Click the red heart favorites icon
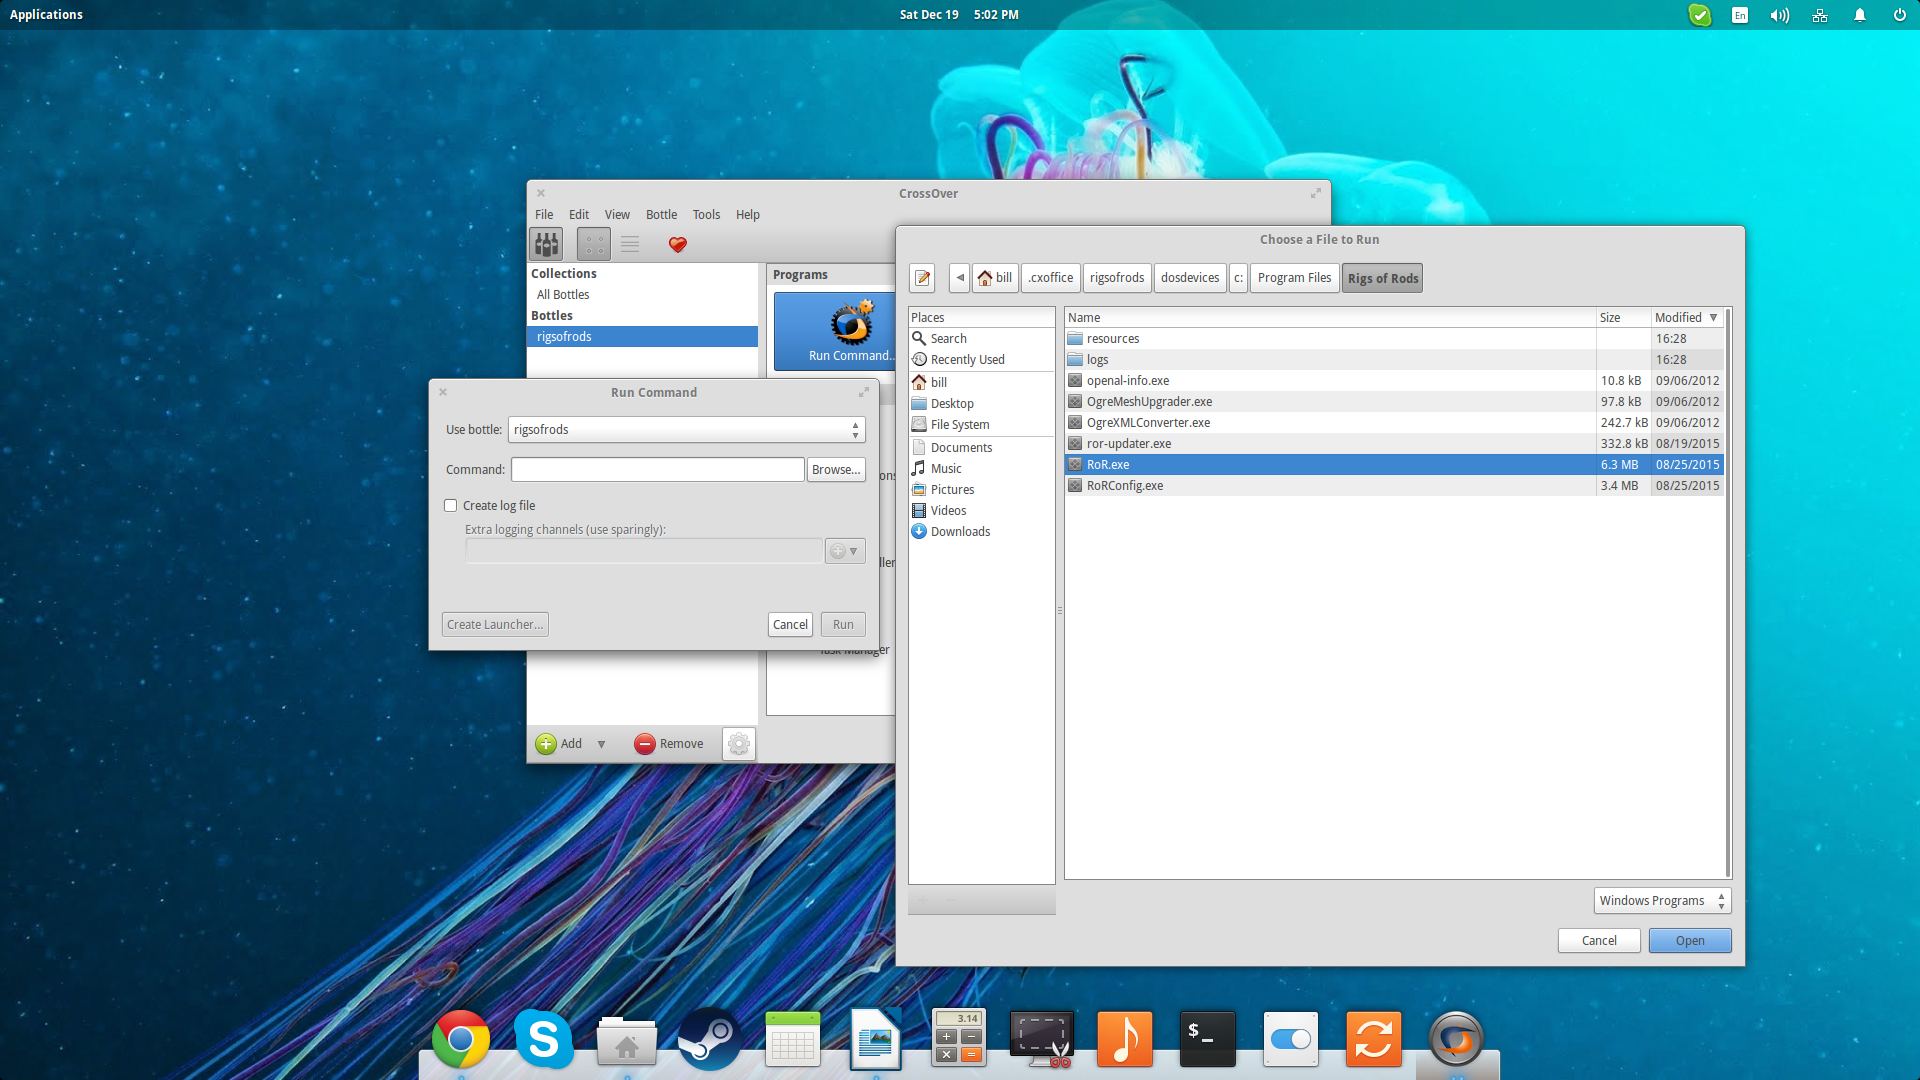This screenshot has width=1920, height=1080. 678,244
